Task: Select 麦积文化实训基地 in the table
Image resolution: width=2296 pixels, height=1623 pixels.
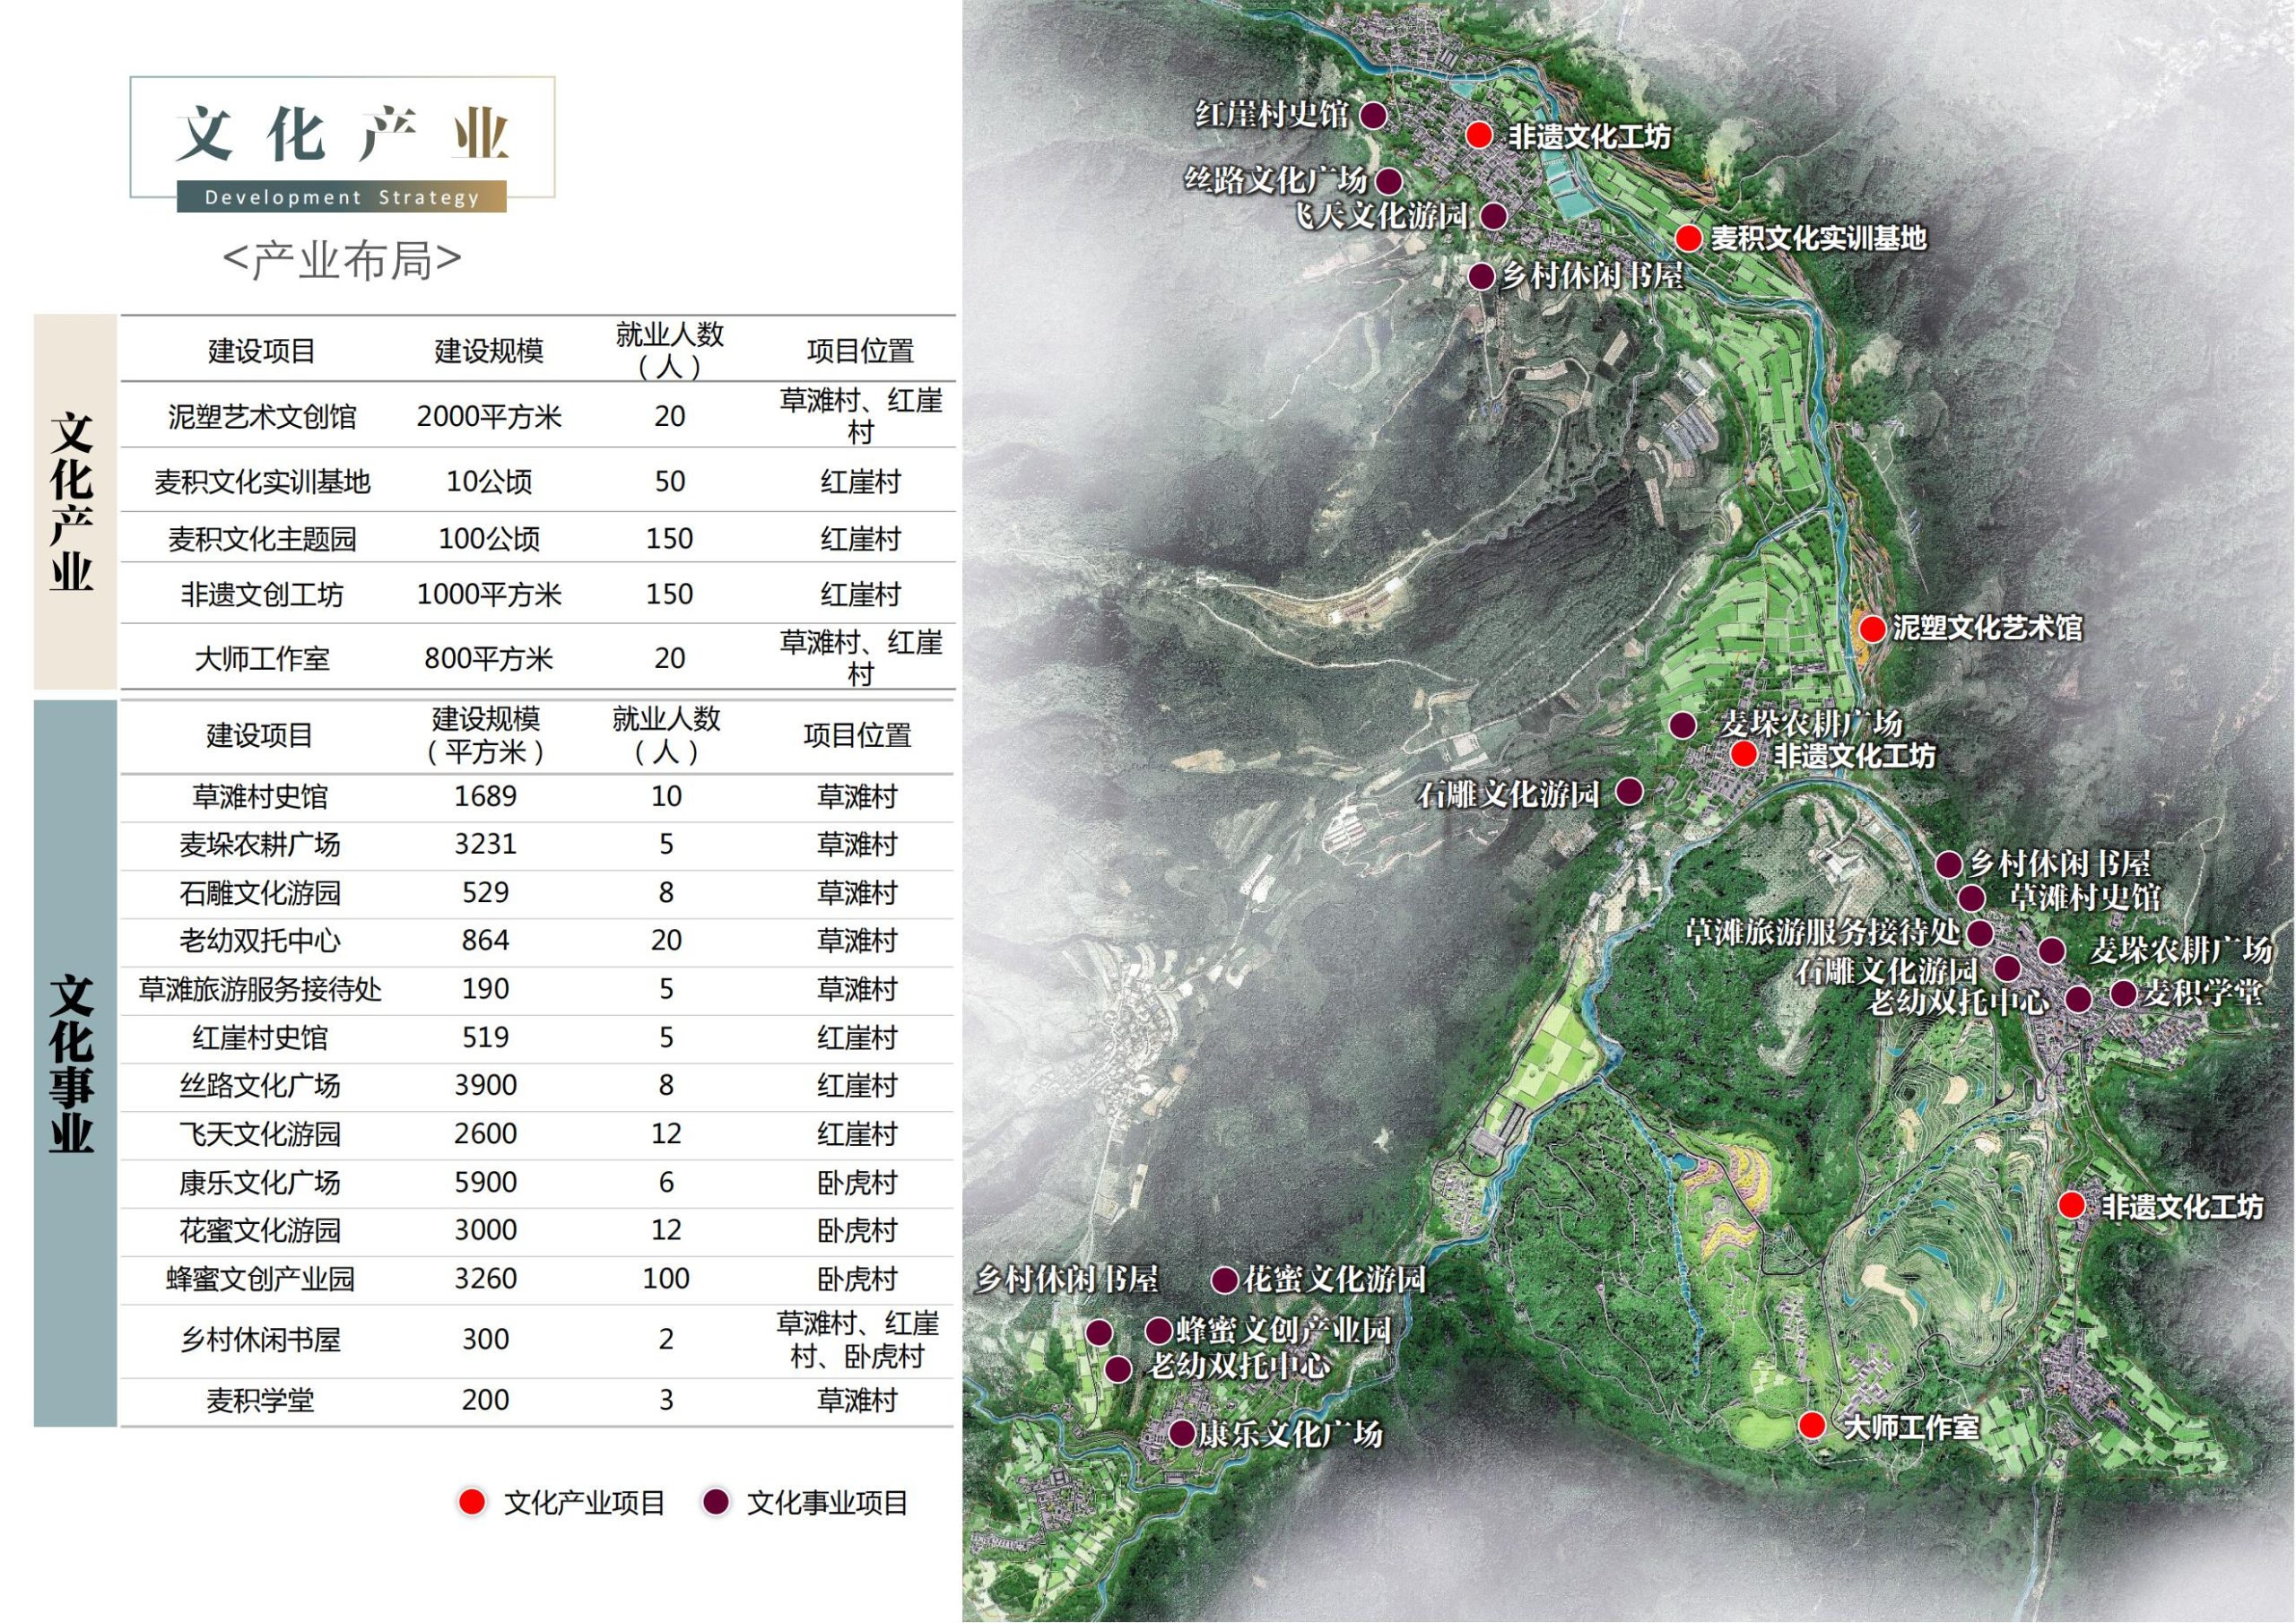Action: point(262,482)
